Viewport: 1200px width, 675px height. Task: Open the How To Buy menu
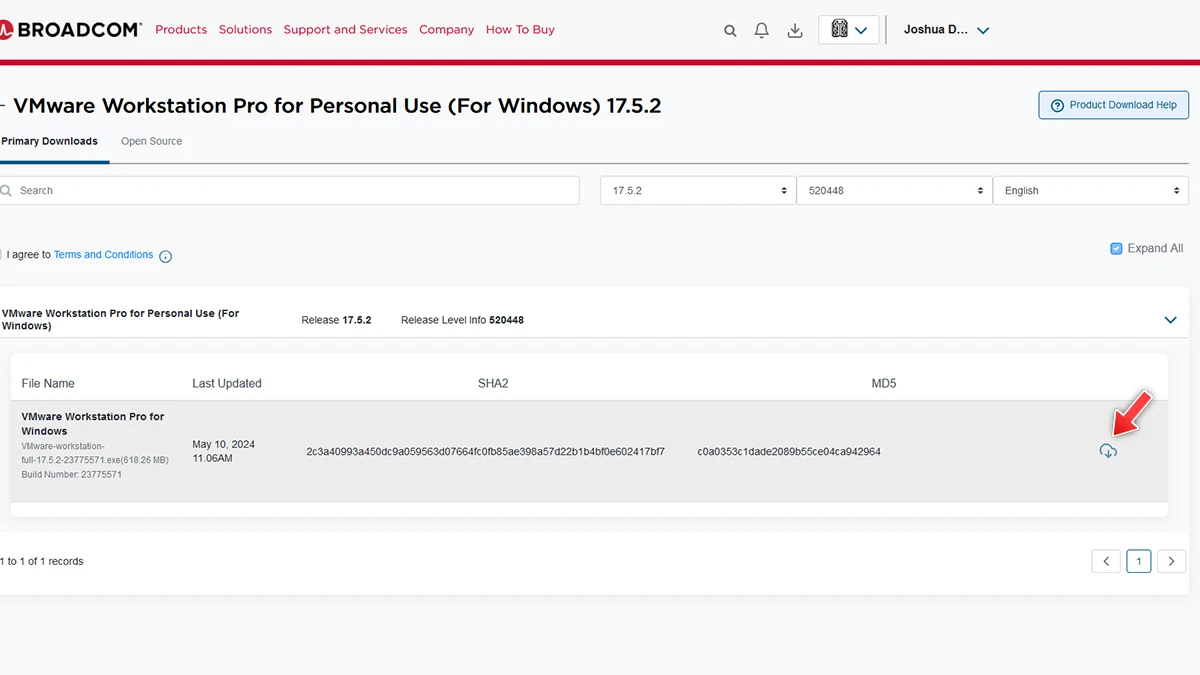click(520, 30)
